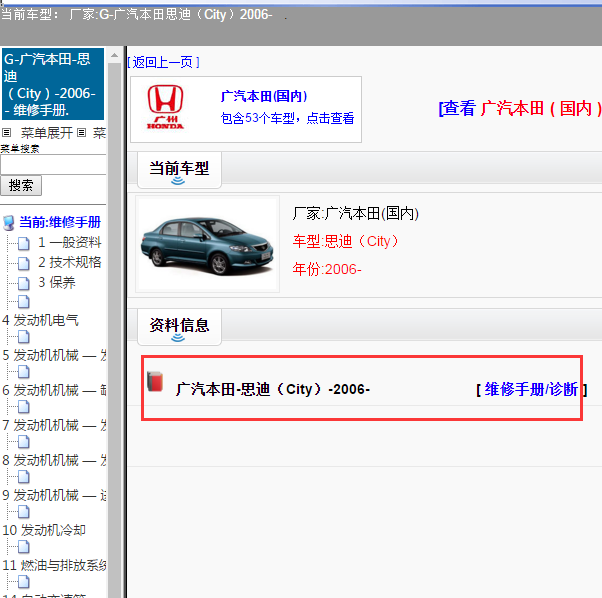This screenshot has height=598, width=602.
Task: Open the red book manual icon
Action: pyautogui.click(x=155, y=382)
